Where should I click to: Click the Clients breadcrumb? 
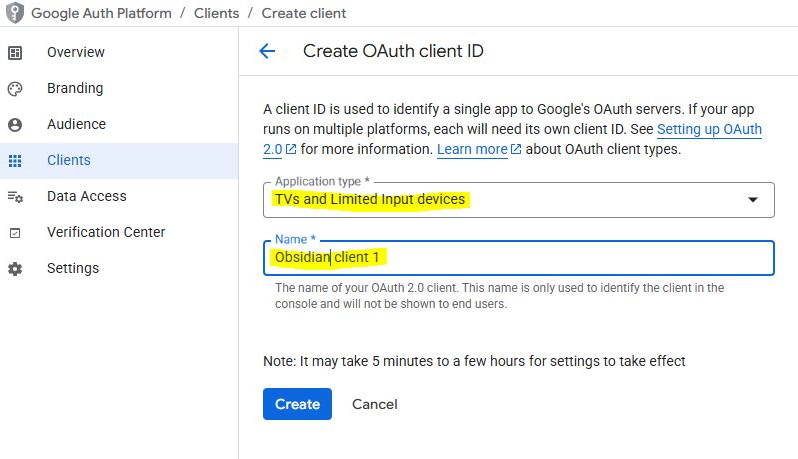pyautogui.click(x=216, y=13)
